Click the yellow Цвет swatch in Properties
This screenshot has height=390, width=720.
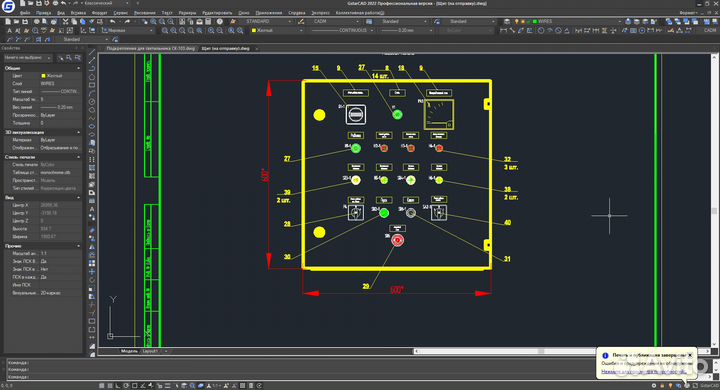(44, 76)
